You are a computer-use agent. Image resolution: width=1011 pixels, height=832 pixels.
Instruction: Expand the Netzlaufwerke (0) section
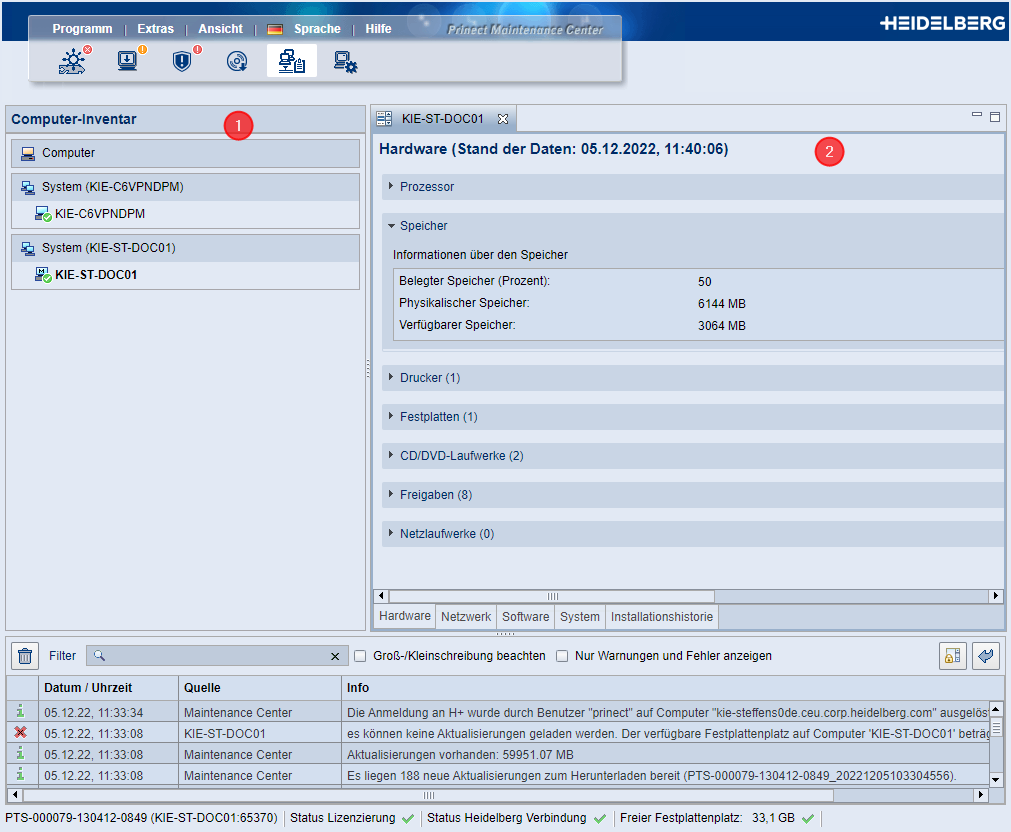[x=391, y=533]
